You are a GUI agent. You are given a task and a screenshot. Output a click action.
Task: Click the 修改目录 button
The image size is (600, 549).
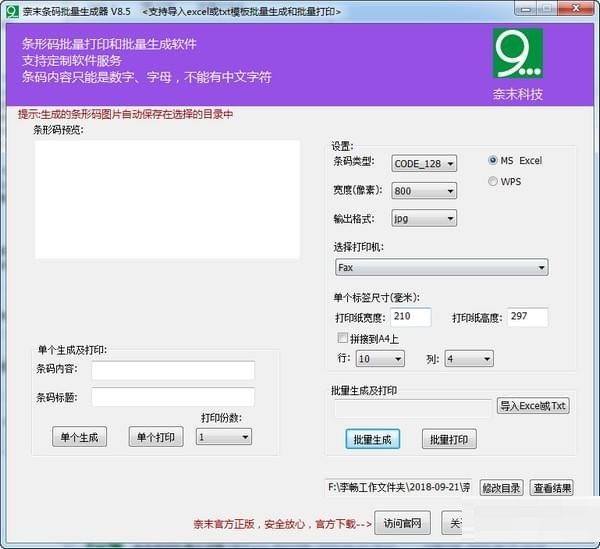click(501, 487)
